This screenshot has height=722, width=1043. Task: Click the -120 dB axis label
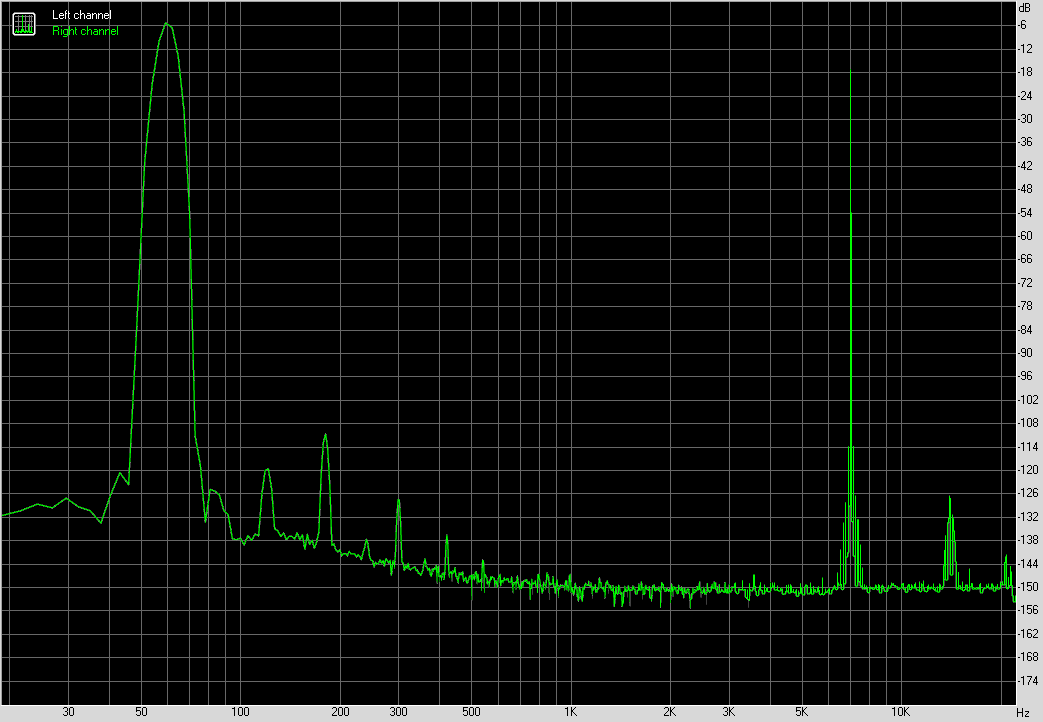coord(1028,470)
